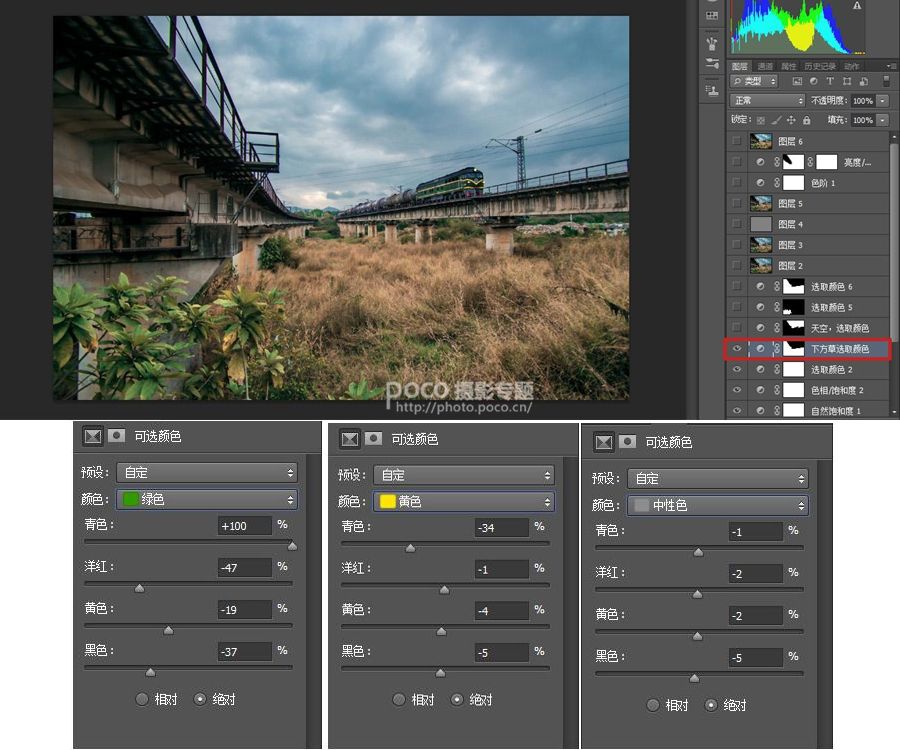The width and height of the screenshot is (900, 750).
Task: Open the 正常 blend mode dropdown
Action: click(767, 100)
